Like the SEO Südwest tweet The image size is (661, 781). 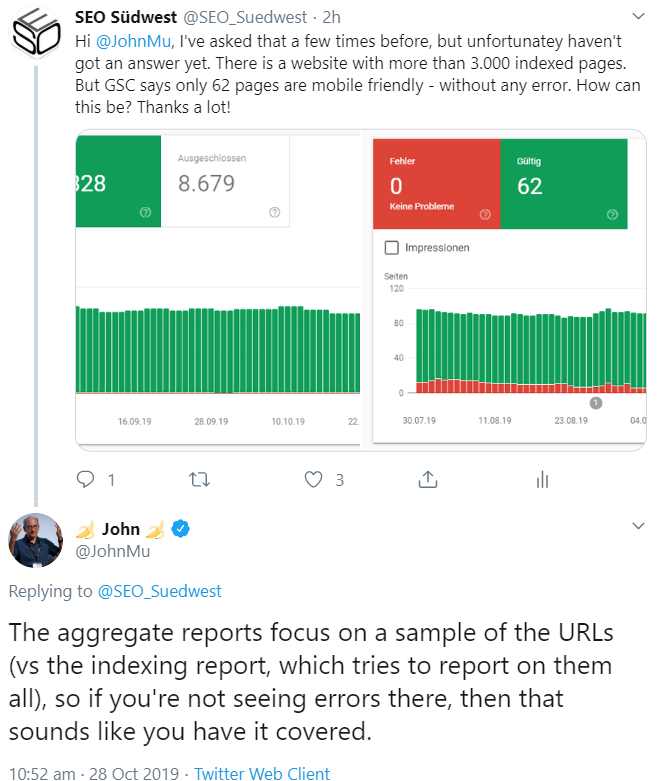[314, 480]
